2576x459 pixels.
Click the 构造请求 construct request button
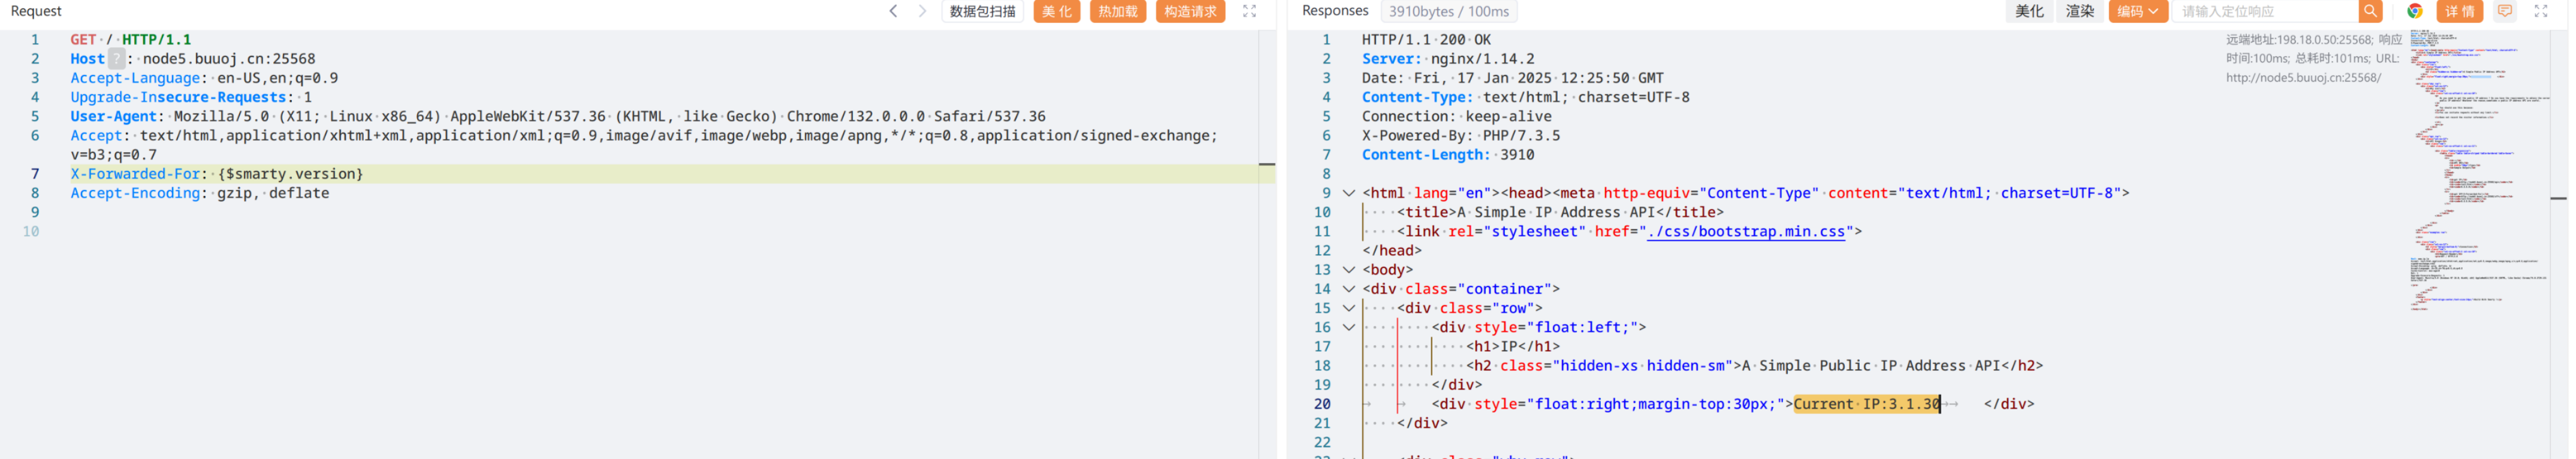(x=1190, y=11)
